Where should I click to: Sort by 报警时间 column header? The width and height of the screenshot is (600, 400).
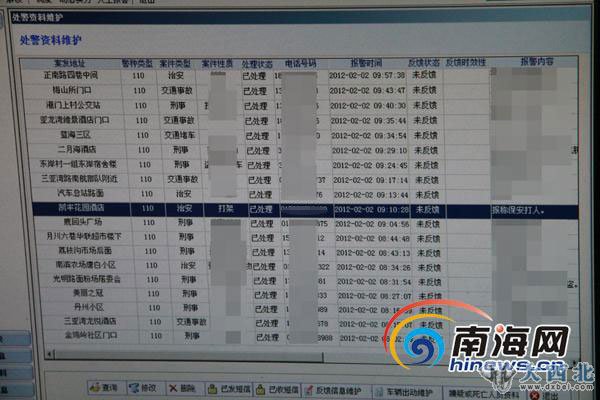click(x=366, y=63)
